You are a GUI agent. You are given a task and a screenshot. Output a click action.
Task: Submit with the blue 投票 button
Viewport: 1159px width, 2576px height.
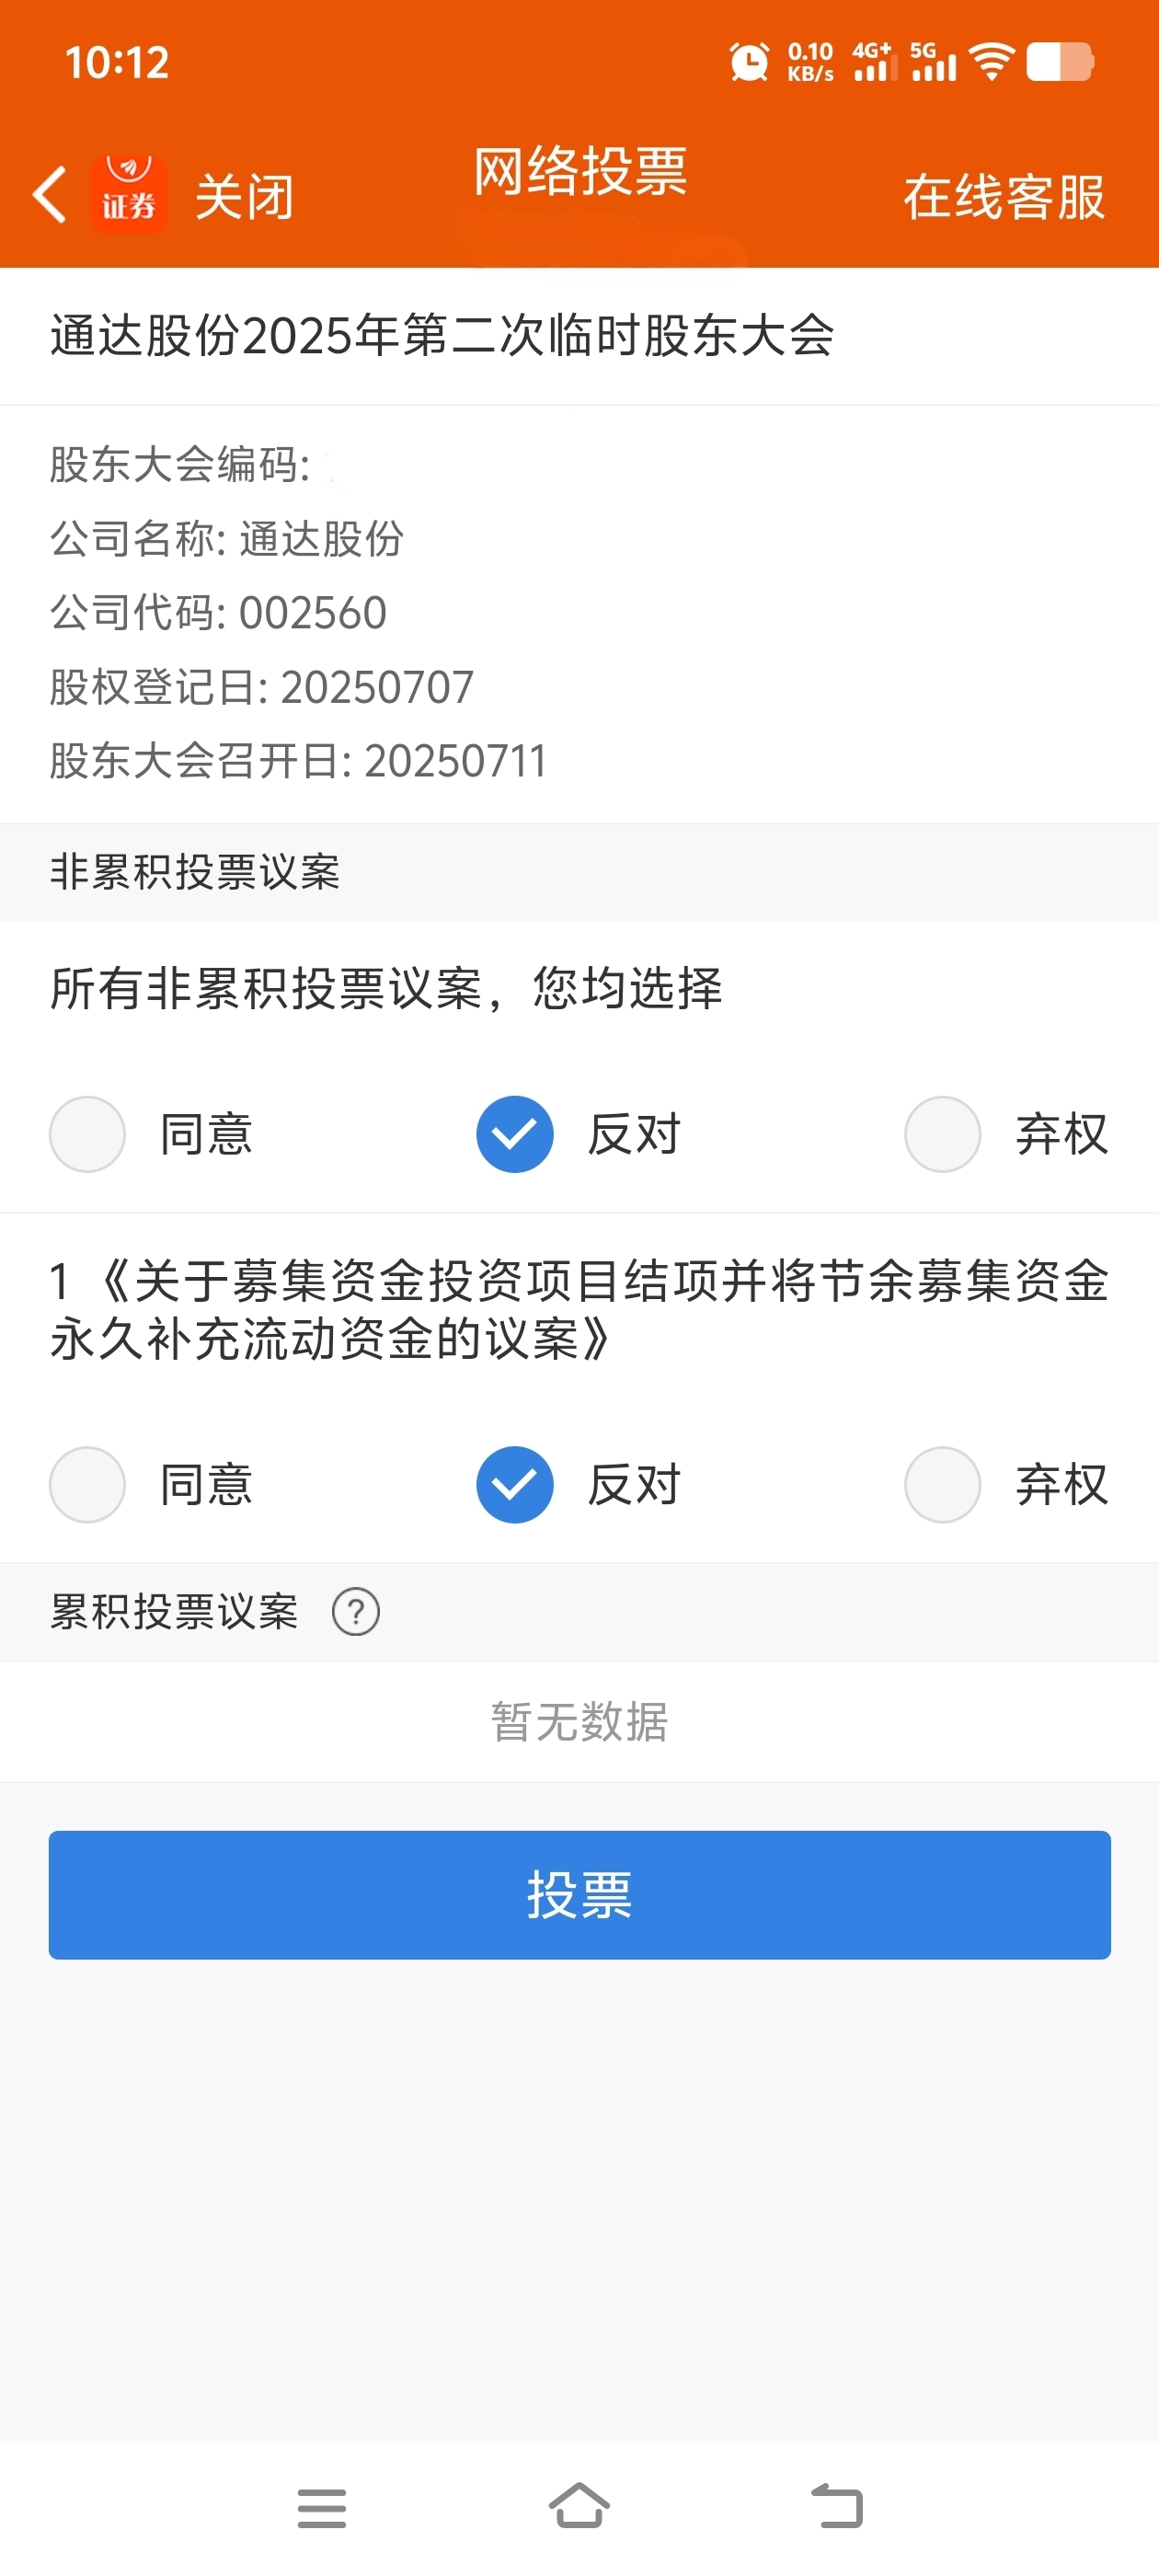click(579, 1894)
